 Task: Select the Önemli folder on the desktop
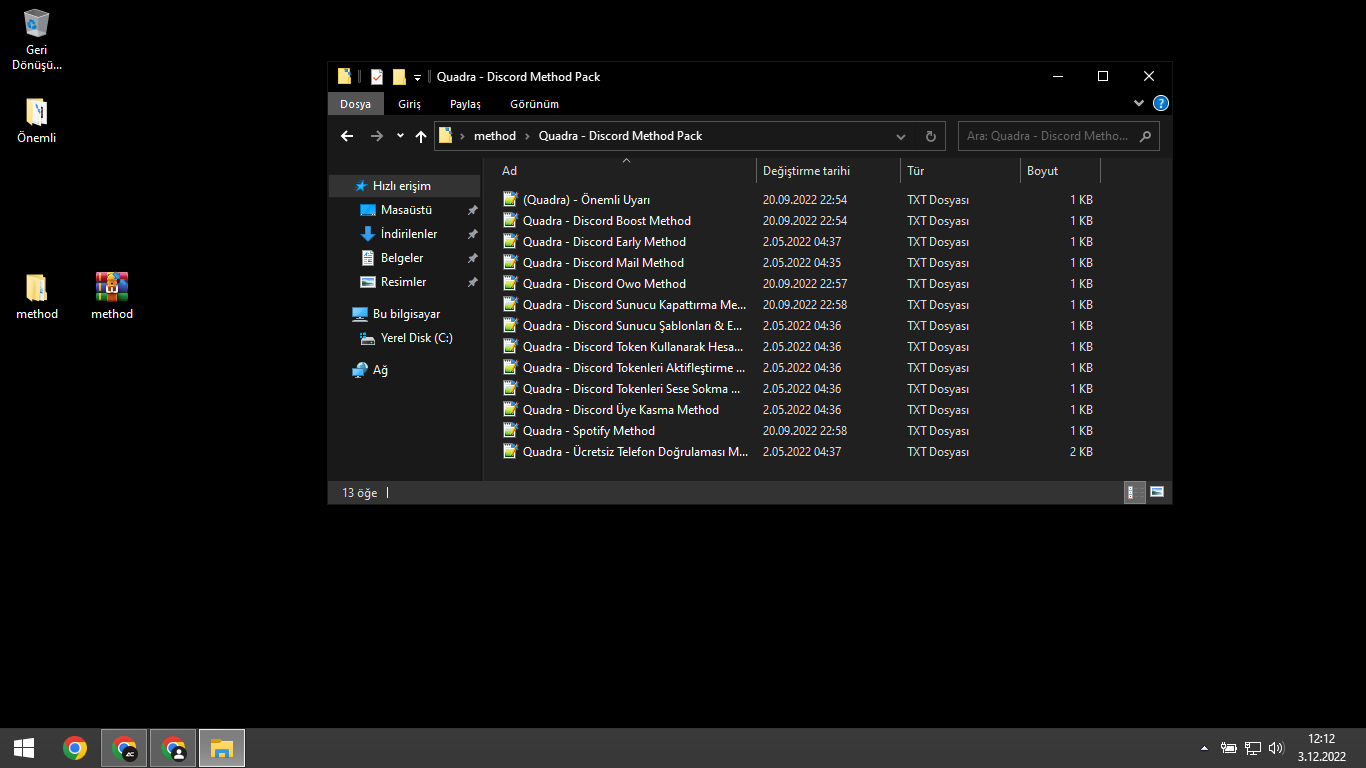[37, 121]
